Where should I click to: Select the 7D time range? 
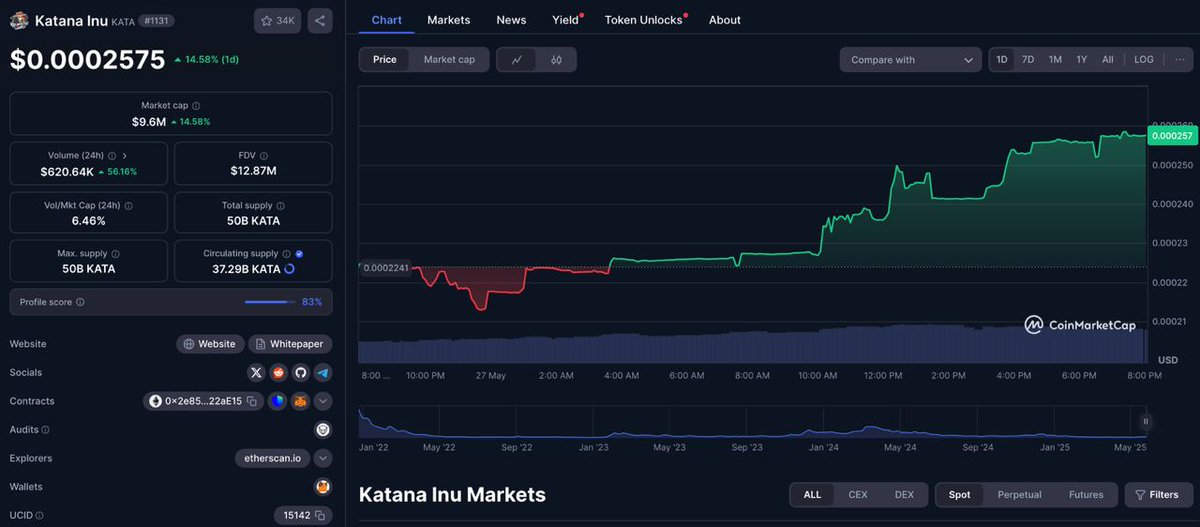[1028, 60]
